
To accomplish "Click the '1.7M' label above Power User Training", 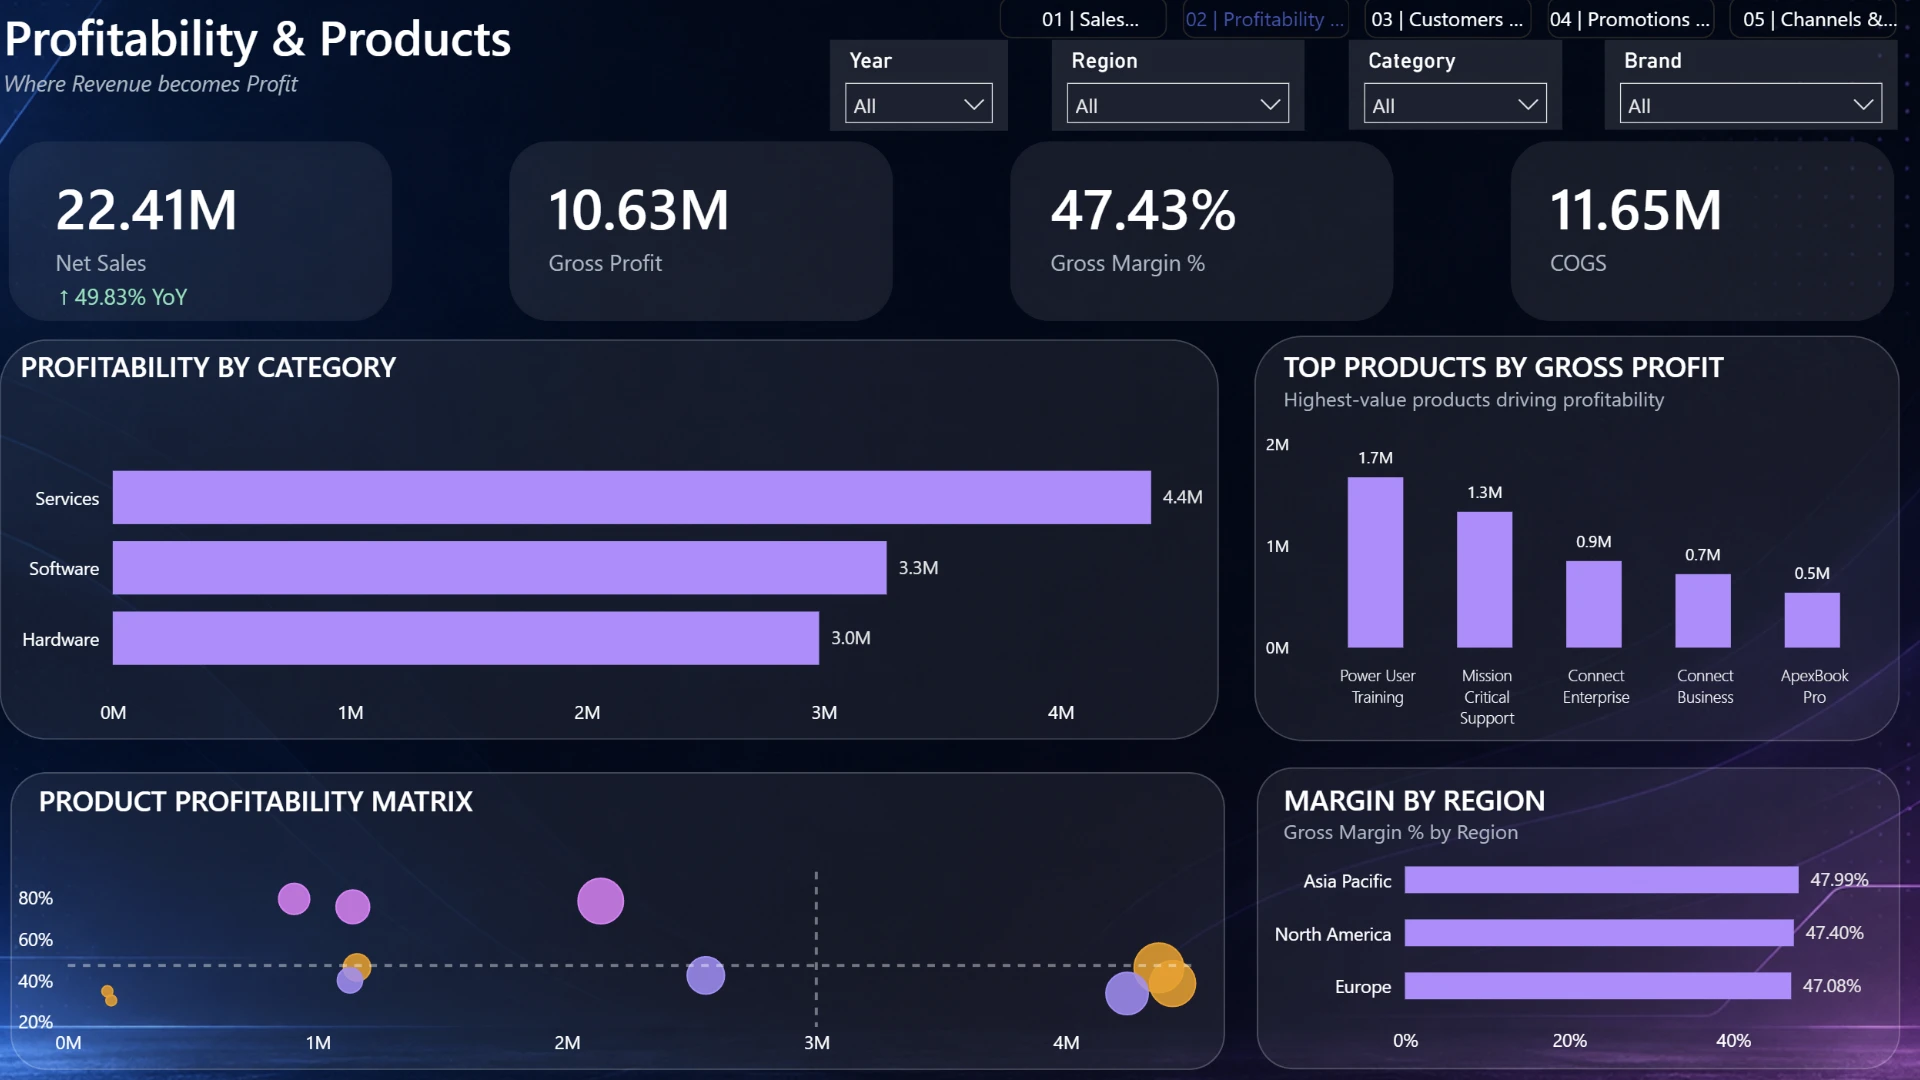I will 1375,458.
